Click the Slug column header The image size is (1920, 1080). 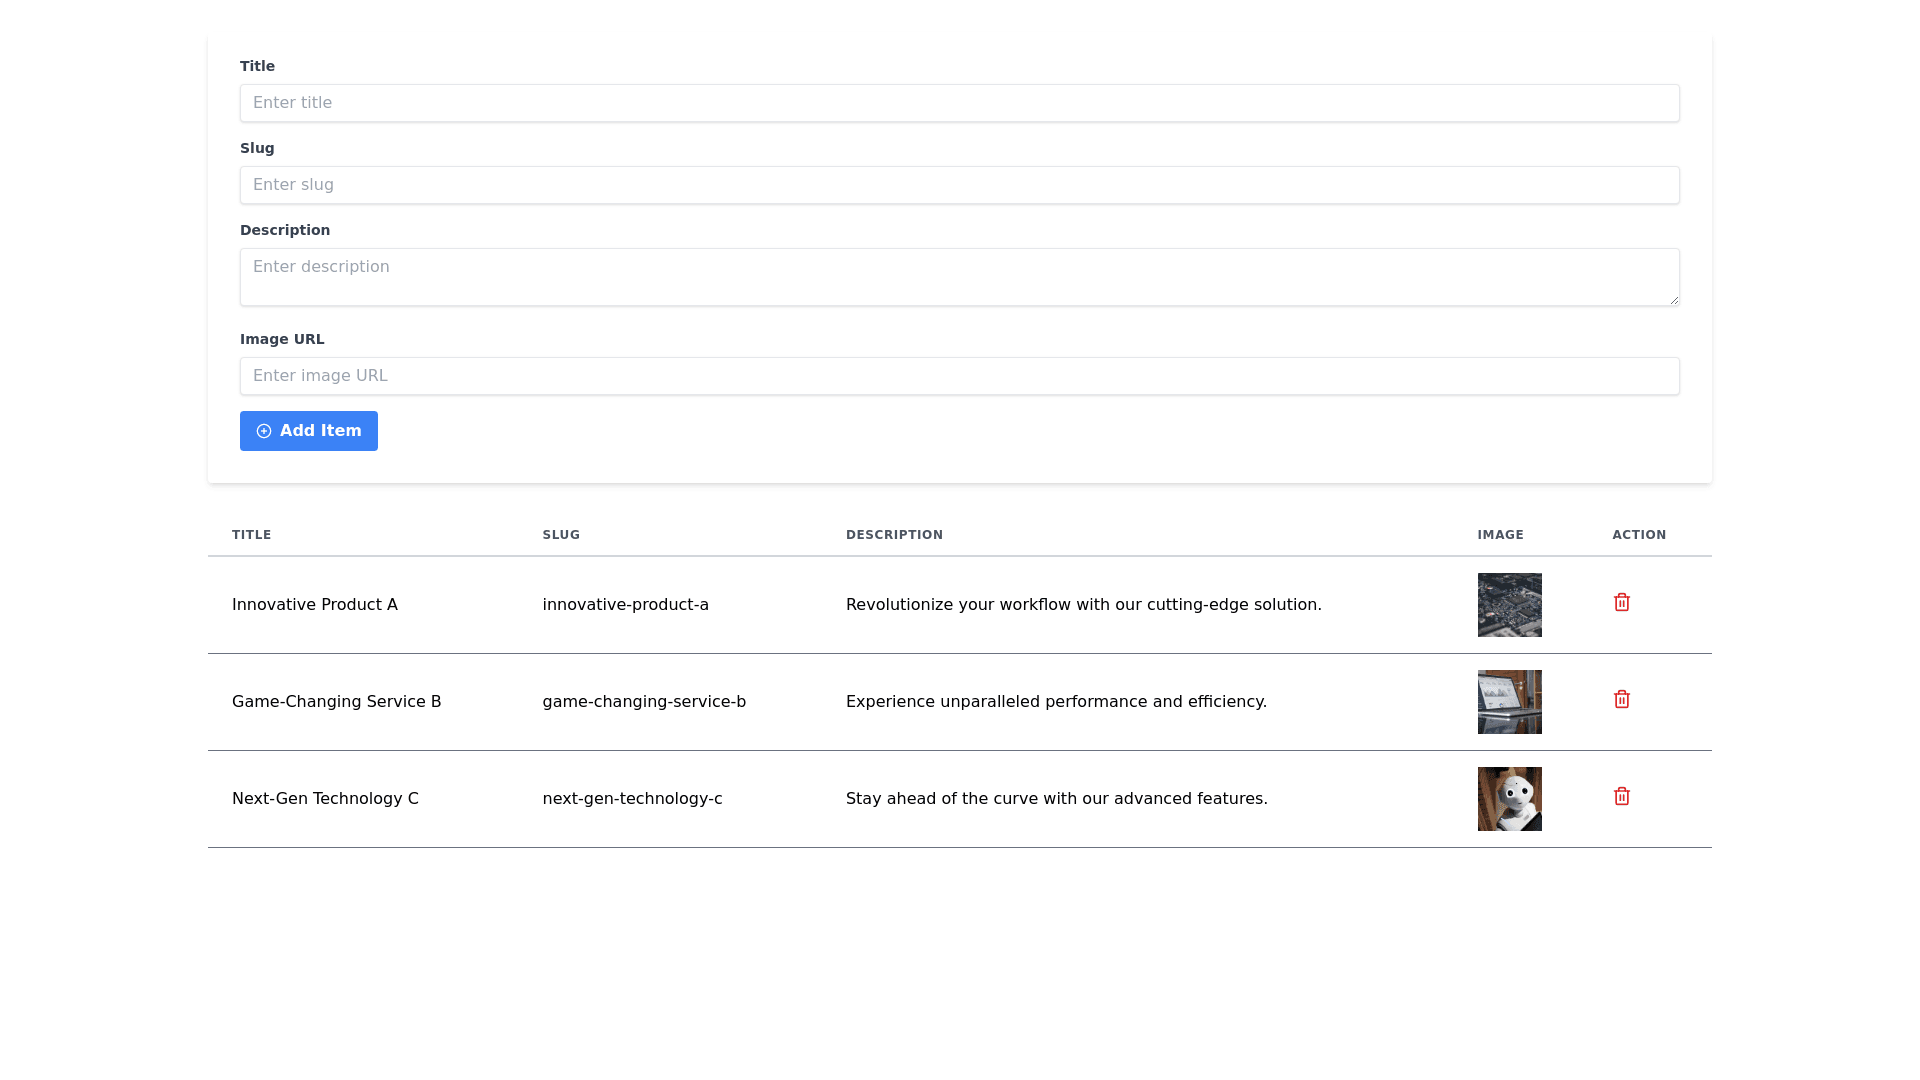561,535
